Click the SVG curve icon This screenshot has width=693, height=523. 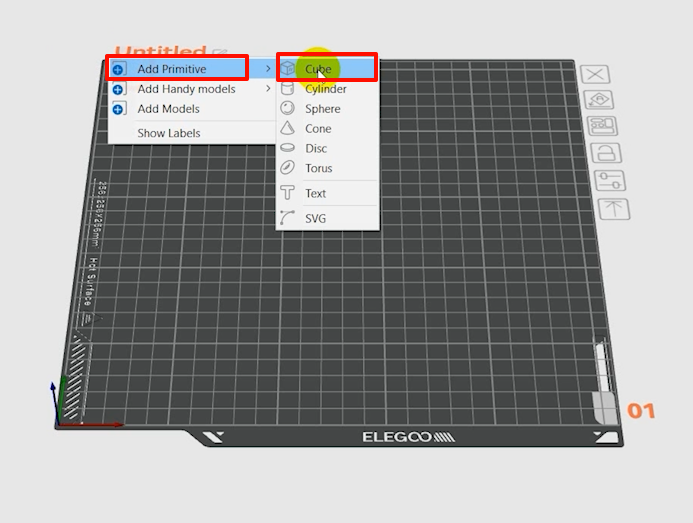pyautogui.click(x=288, y=218)
